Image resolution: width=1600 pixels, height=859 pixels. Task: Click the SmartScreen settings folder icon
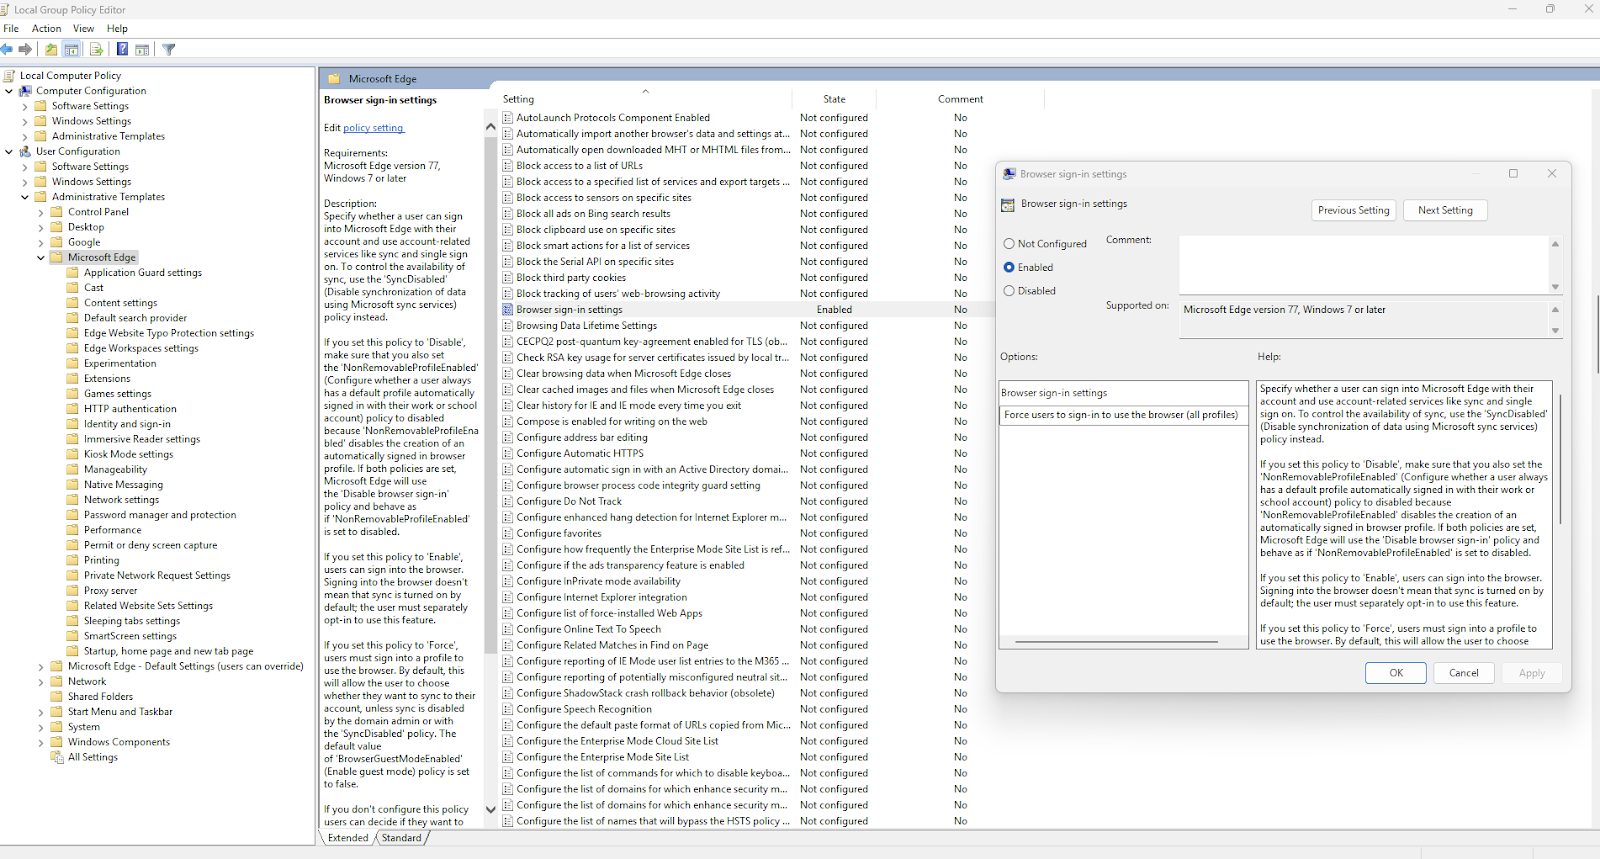pyautogui.click(x=72, y=636)
